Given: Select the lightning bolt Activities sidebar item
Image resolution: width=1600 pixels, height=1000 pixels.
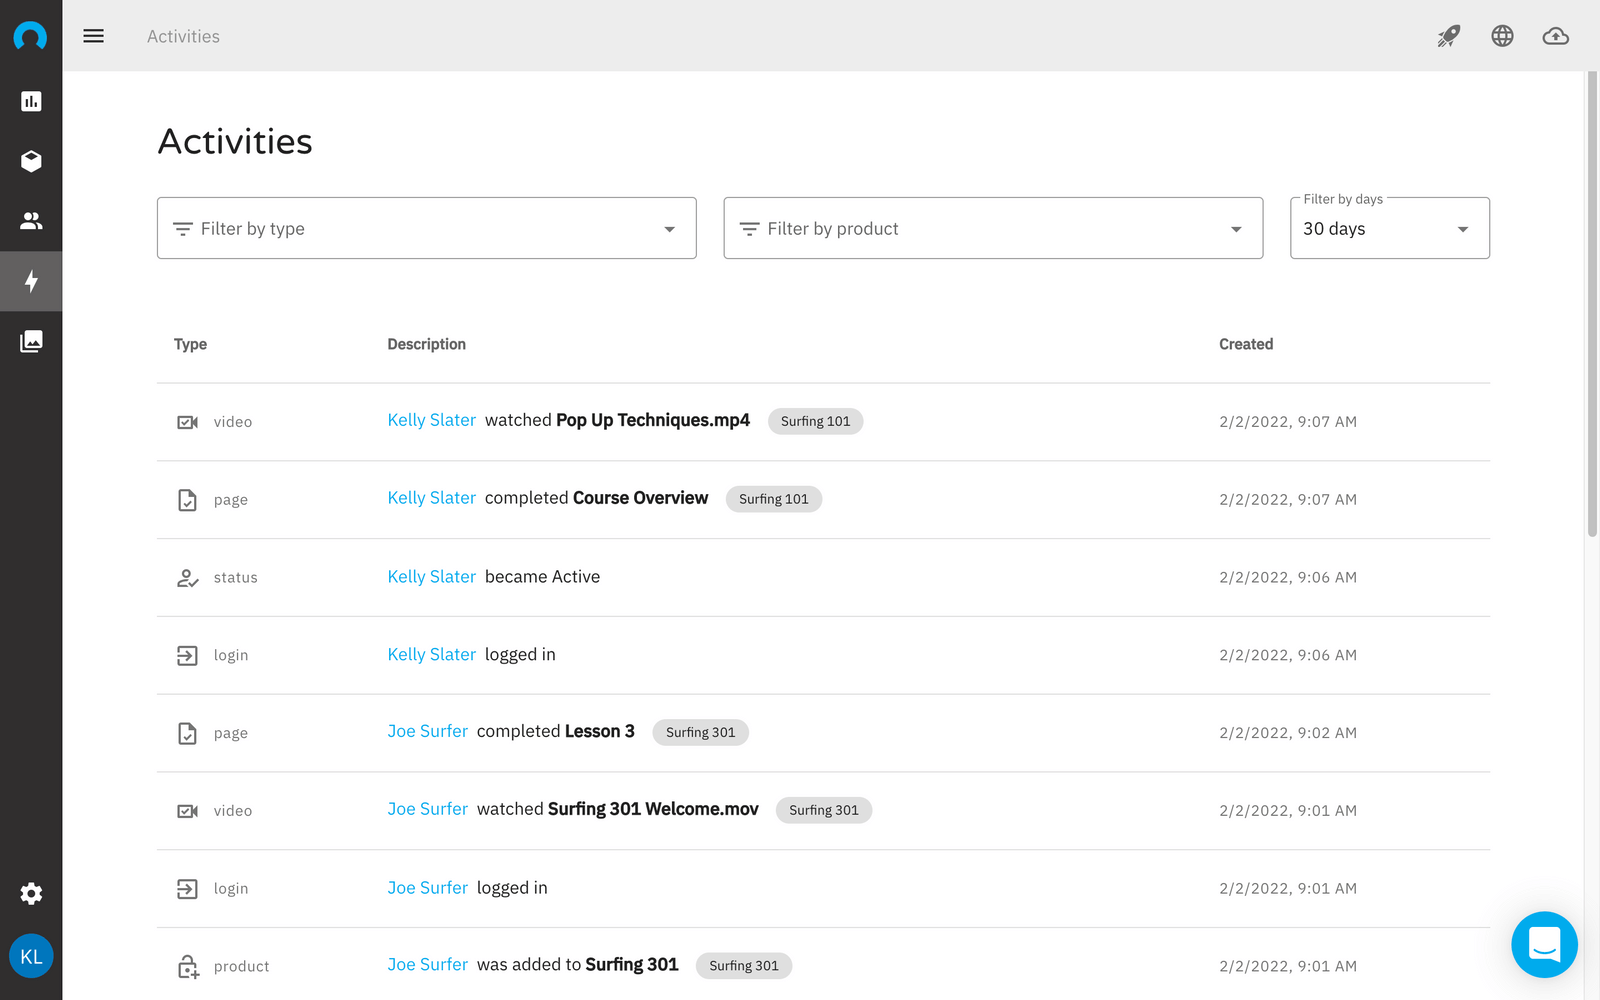Looking at the screenshot, I should coord(31,281).
